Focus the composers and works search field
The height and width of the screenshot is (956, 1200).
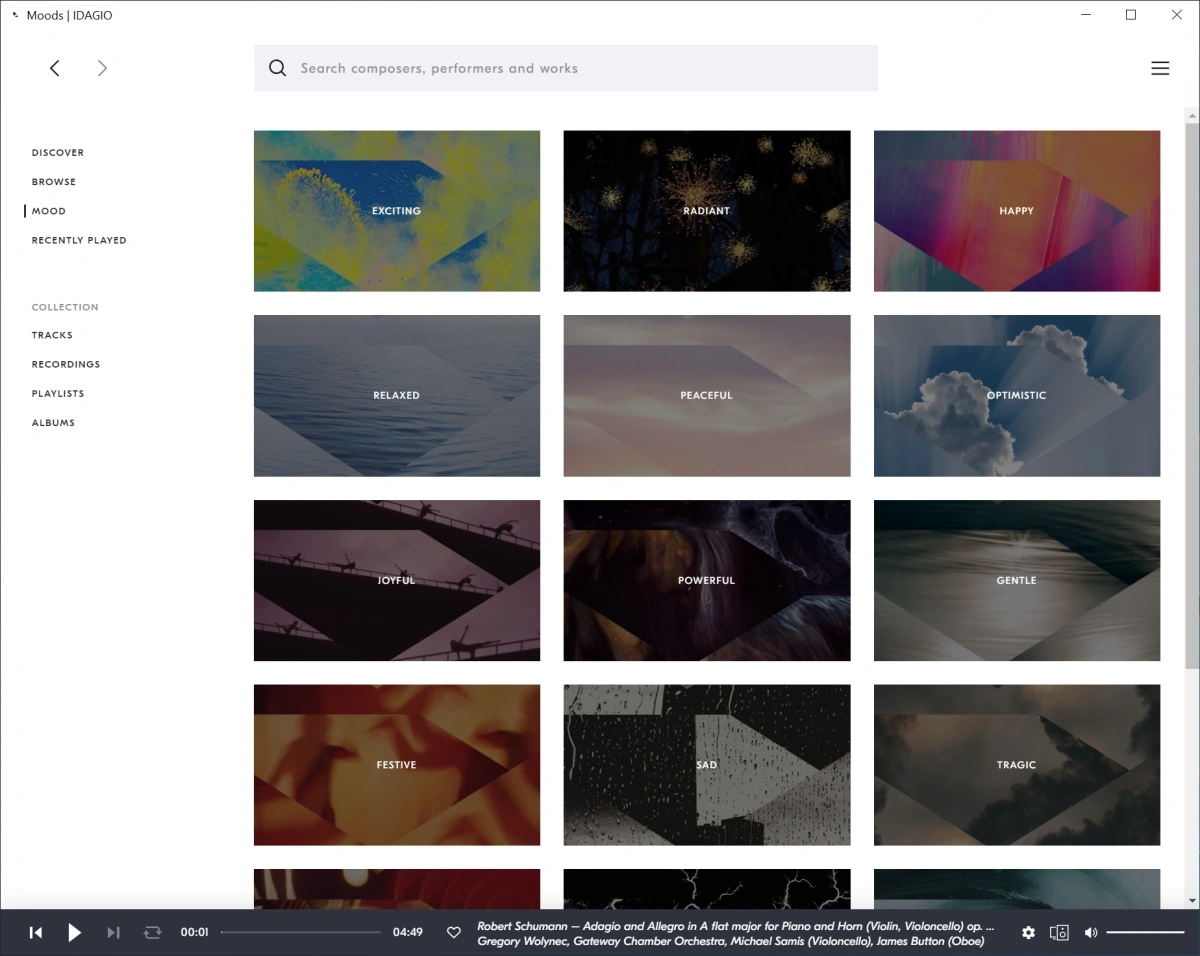[x=566, y=68]
